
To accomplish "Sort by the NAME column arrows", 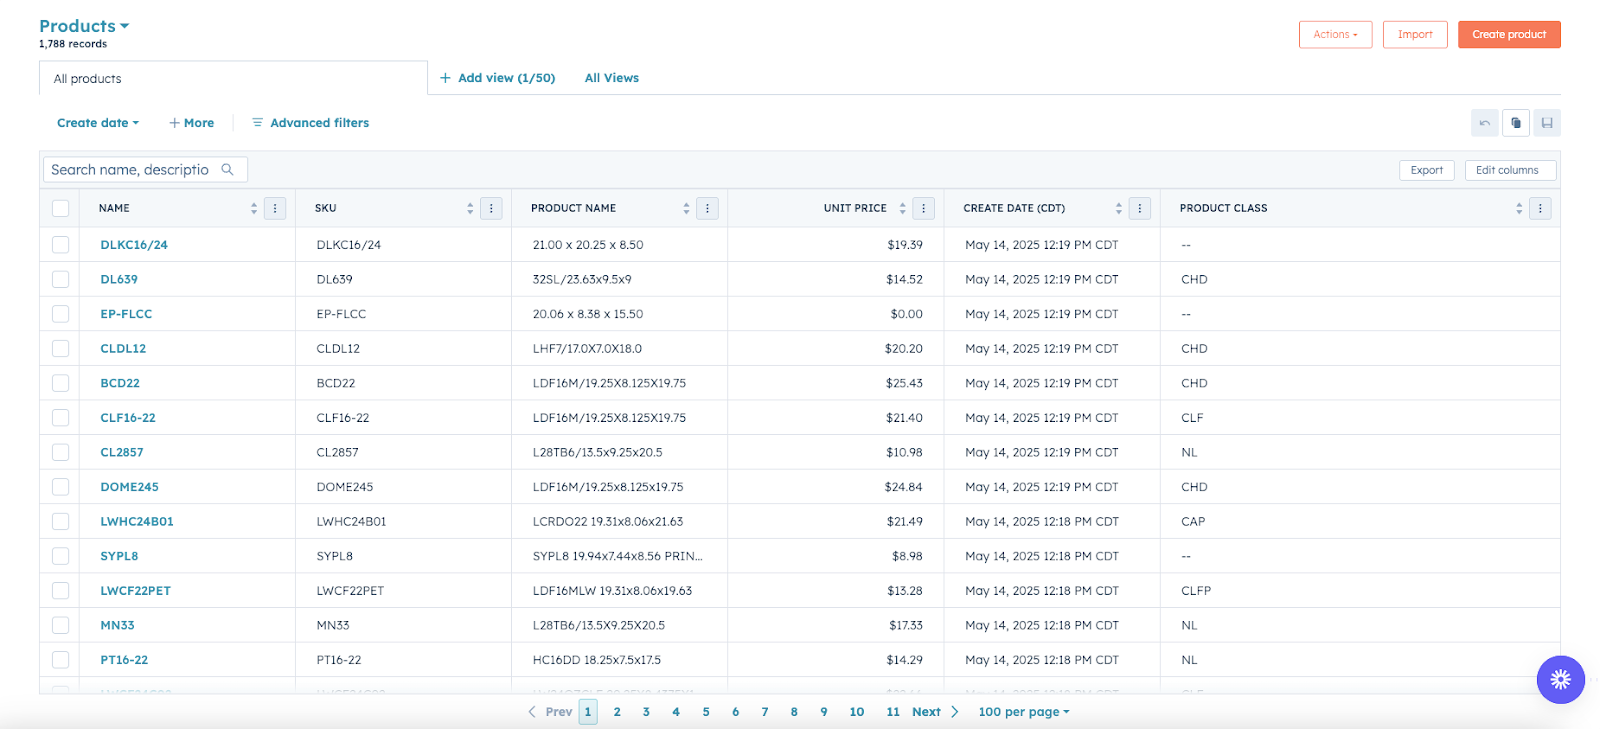I will click(x=254, y=208).
